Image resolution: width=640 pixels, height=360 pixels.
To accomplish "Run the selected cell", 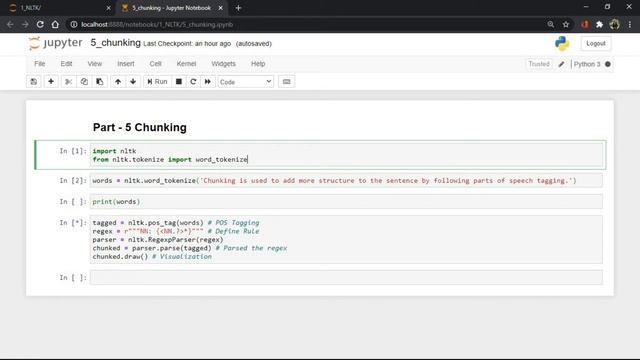I will (x=157, y=82).
